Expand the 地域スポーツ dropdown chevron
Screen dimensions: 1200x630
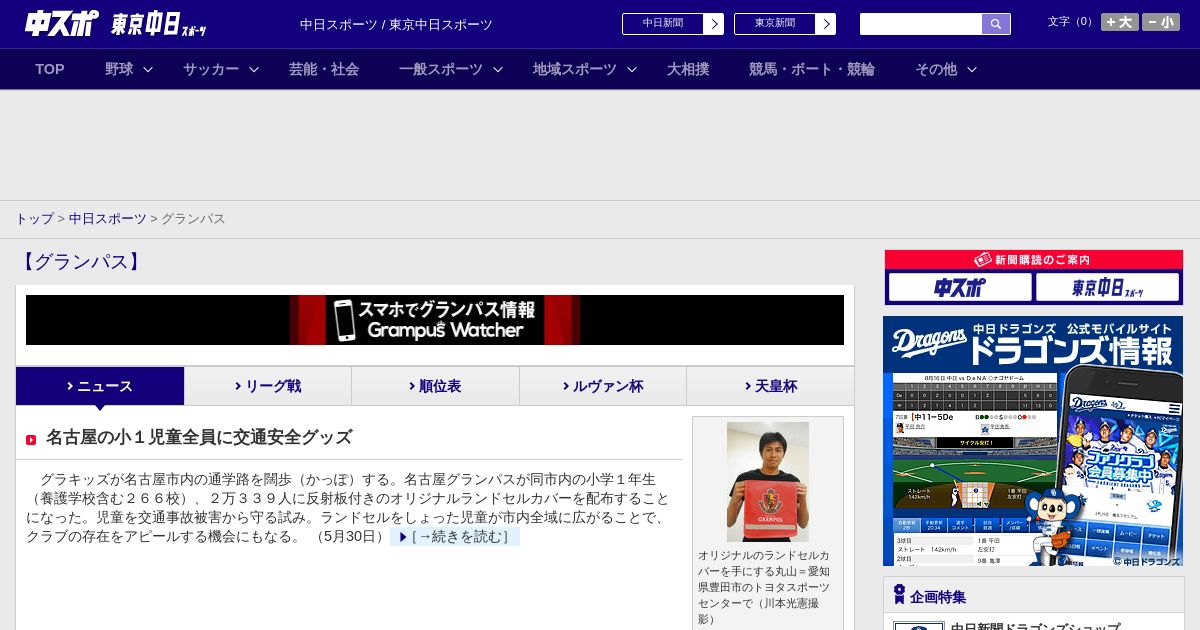[x=632, y=69]
